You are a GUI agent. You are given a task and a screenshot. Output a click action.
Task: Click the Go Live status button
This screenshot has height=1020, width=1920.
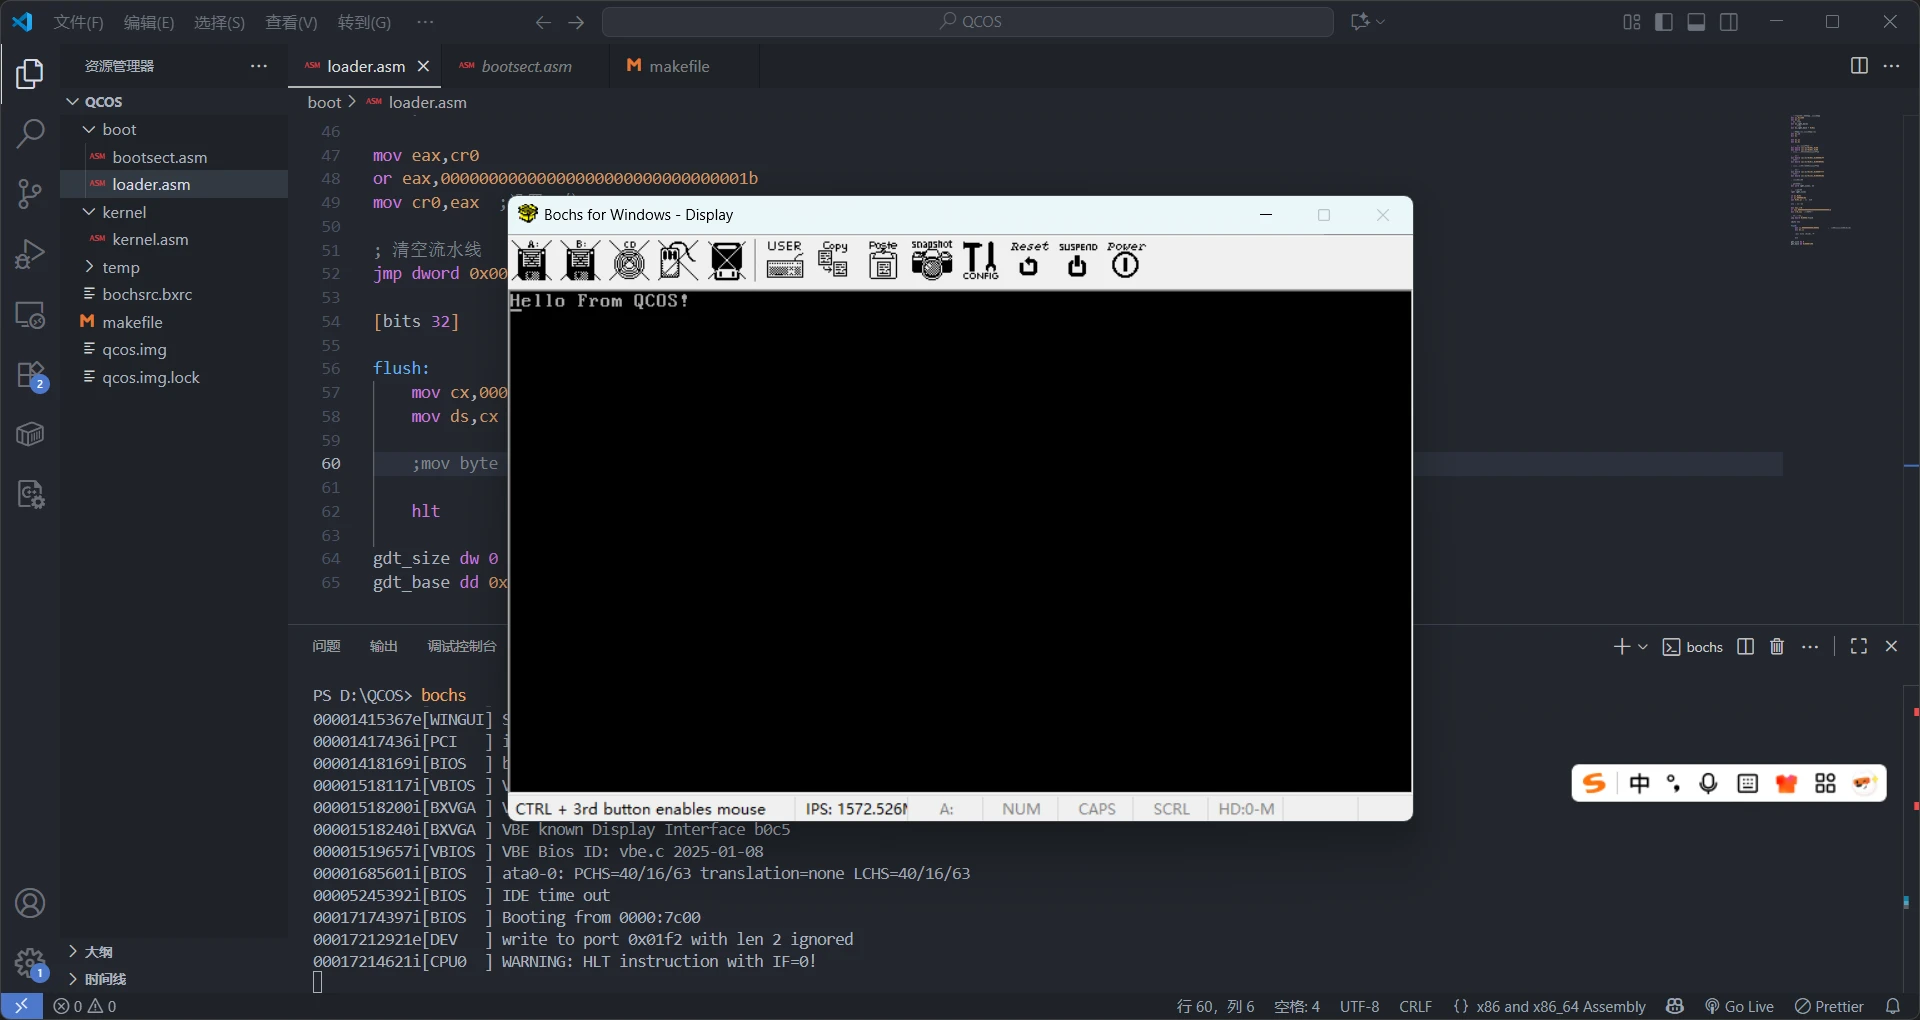[x=1739, y=1006]
